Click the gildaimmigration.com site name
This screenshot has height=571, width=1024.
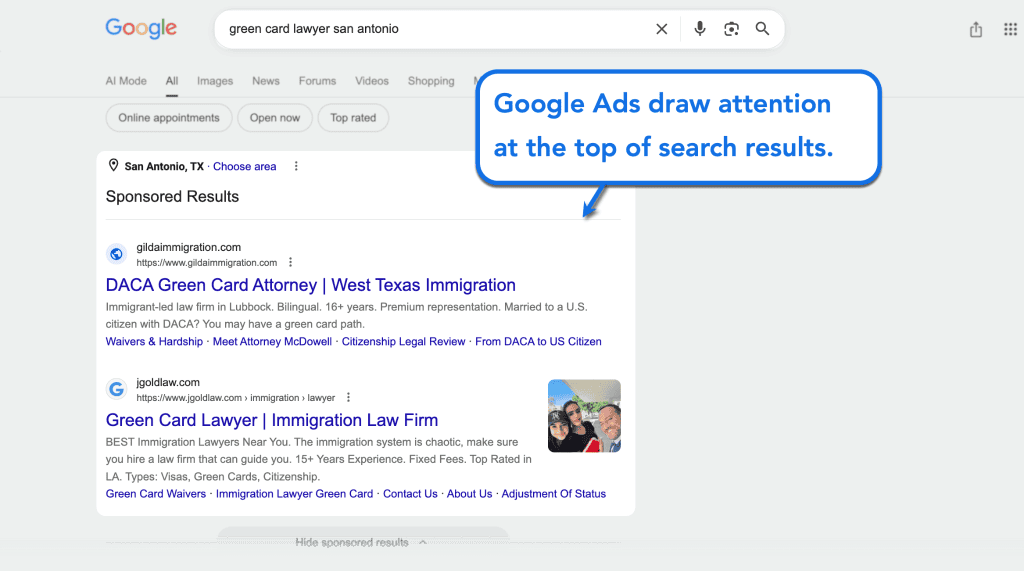(189, 247)
